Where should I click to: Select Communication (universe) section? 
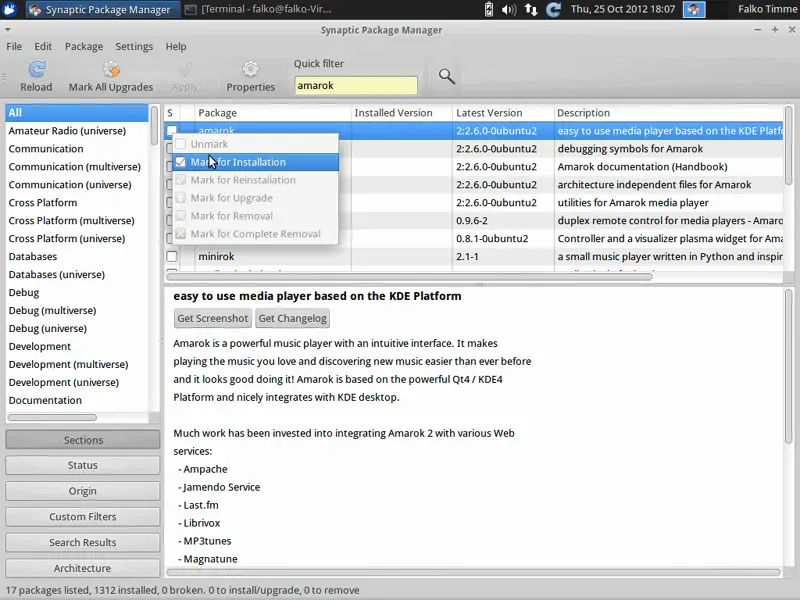77,185
